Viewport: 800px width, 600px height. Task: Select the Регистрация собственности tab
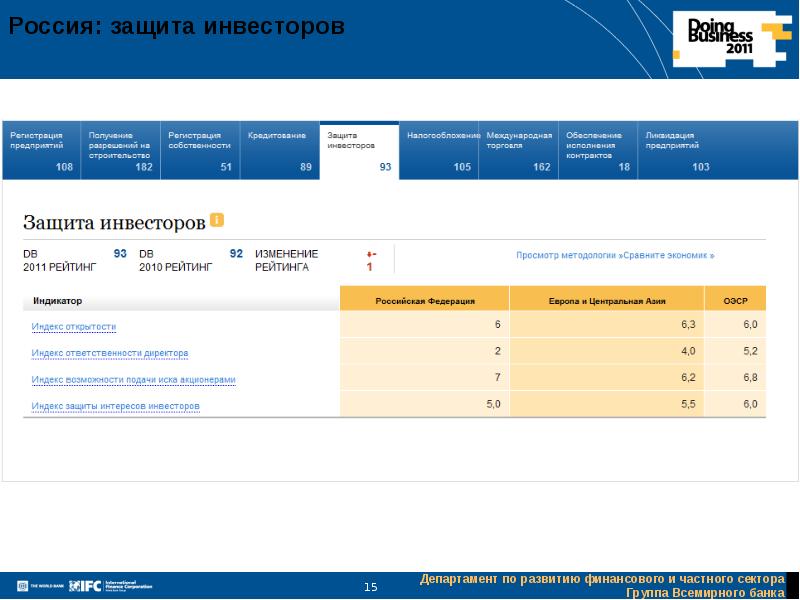[x=199, y=151]
